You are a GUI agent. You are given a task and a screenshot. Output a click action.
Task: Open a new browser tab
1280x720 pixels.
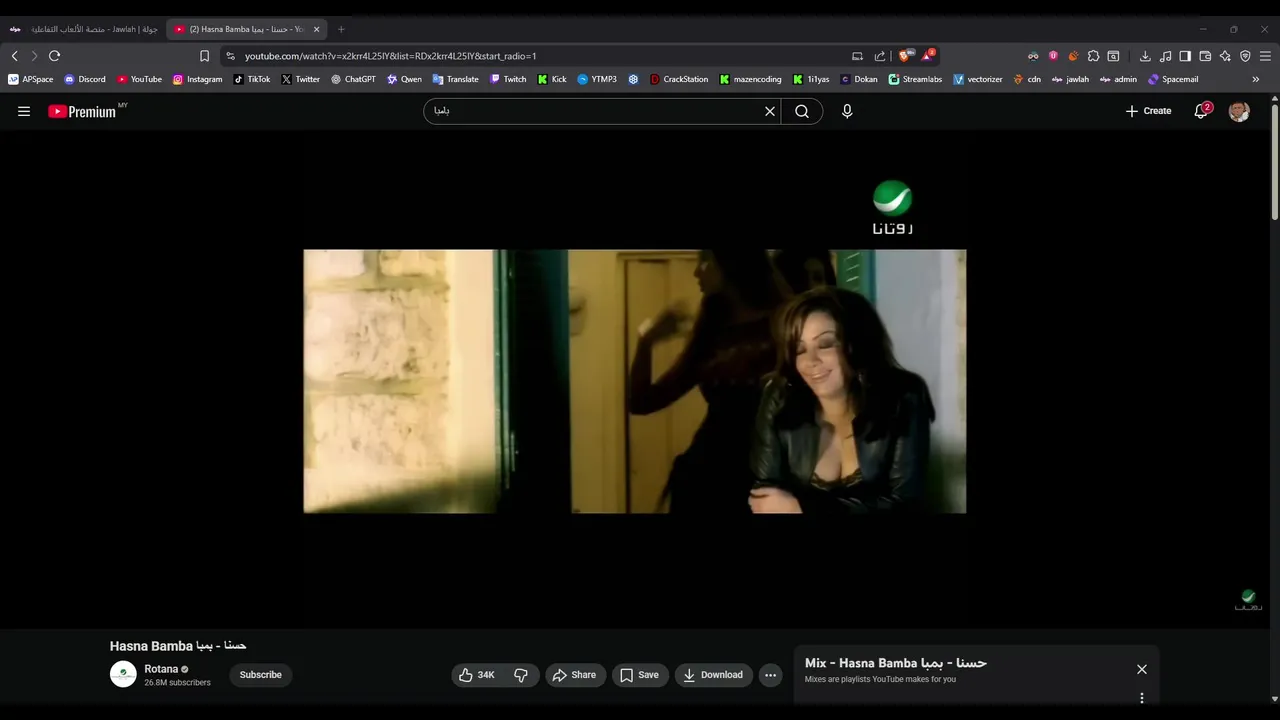[x=341, y=29]
